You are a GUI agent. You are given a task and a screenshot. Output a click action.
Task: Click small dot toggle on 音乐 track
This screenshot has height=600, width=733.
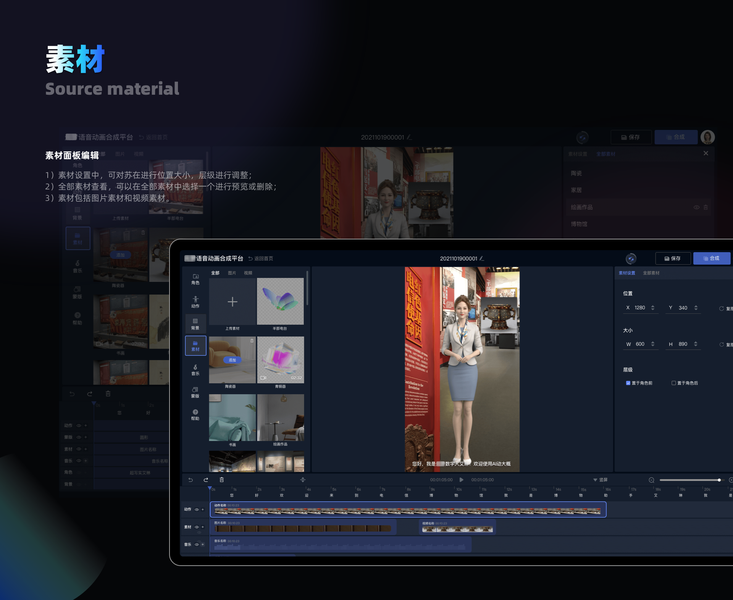(203, 544)
